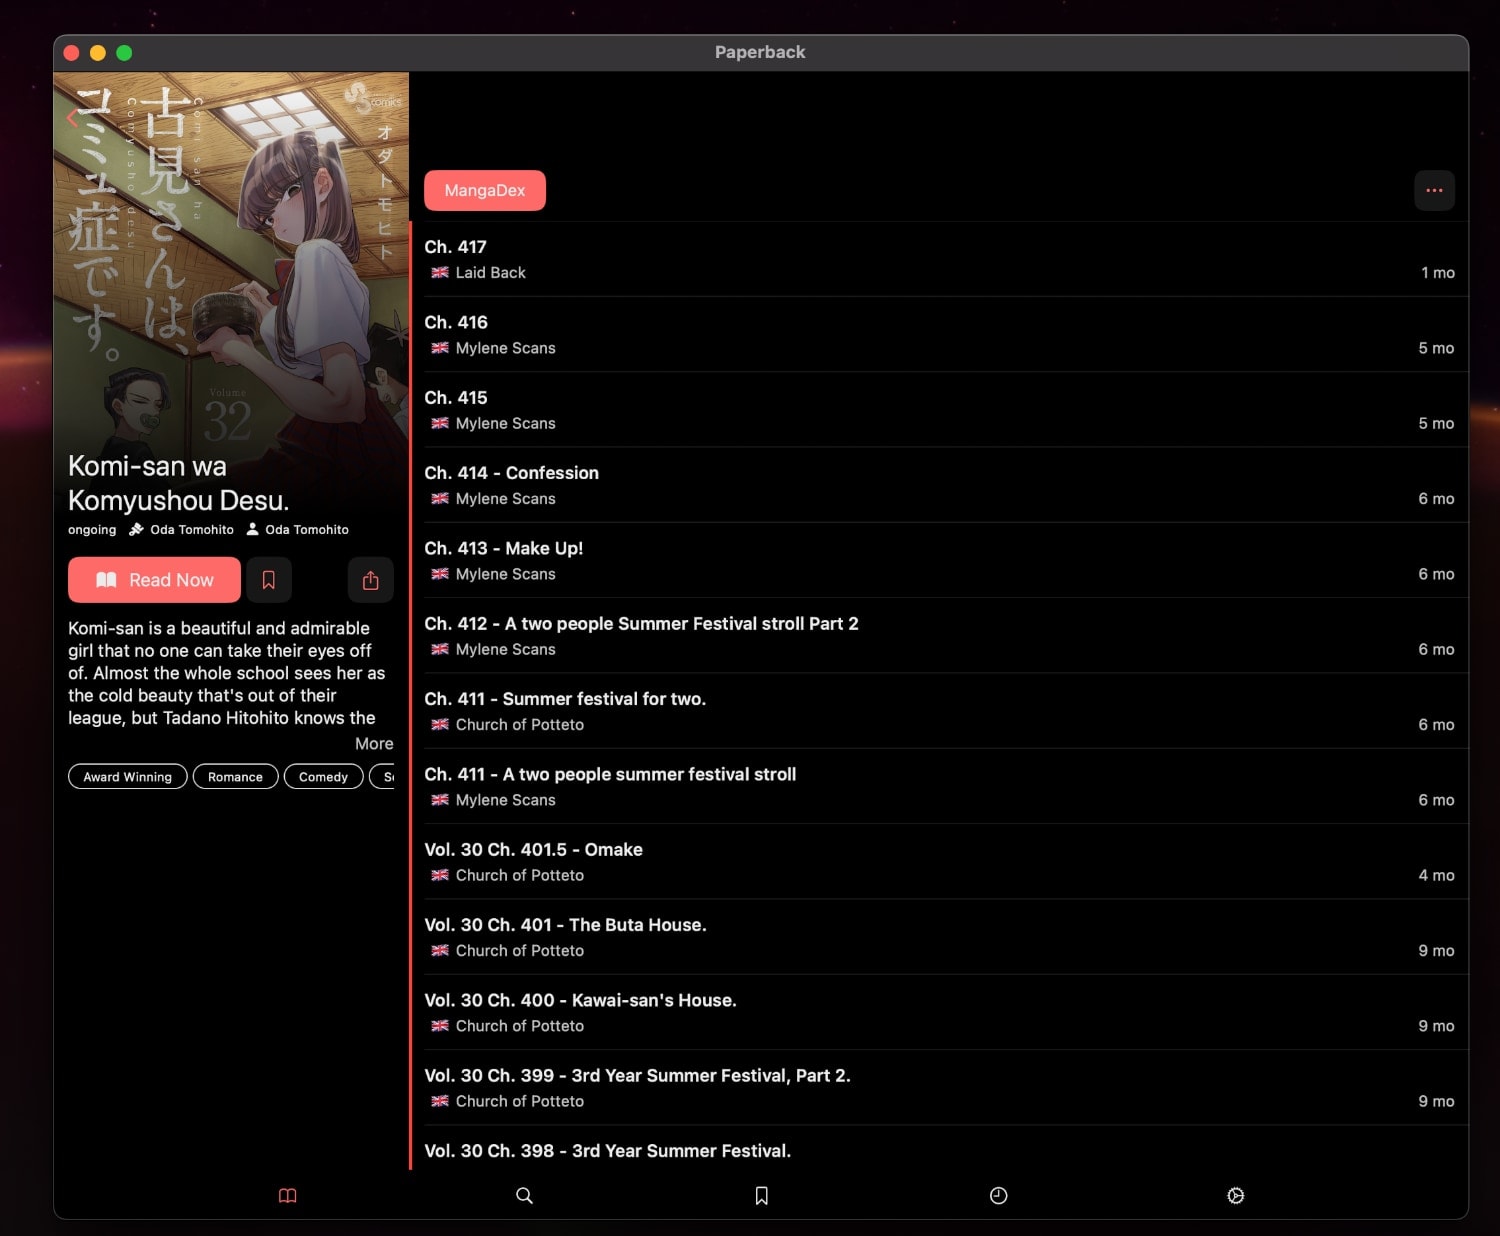Open the Settings gear icon
Screen dimensions: 1500x1236
1236,1195
